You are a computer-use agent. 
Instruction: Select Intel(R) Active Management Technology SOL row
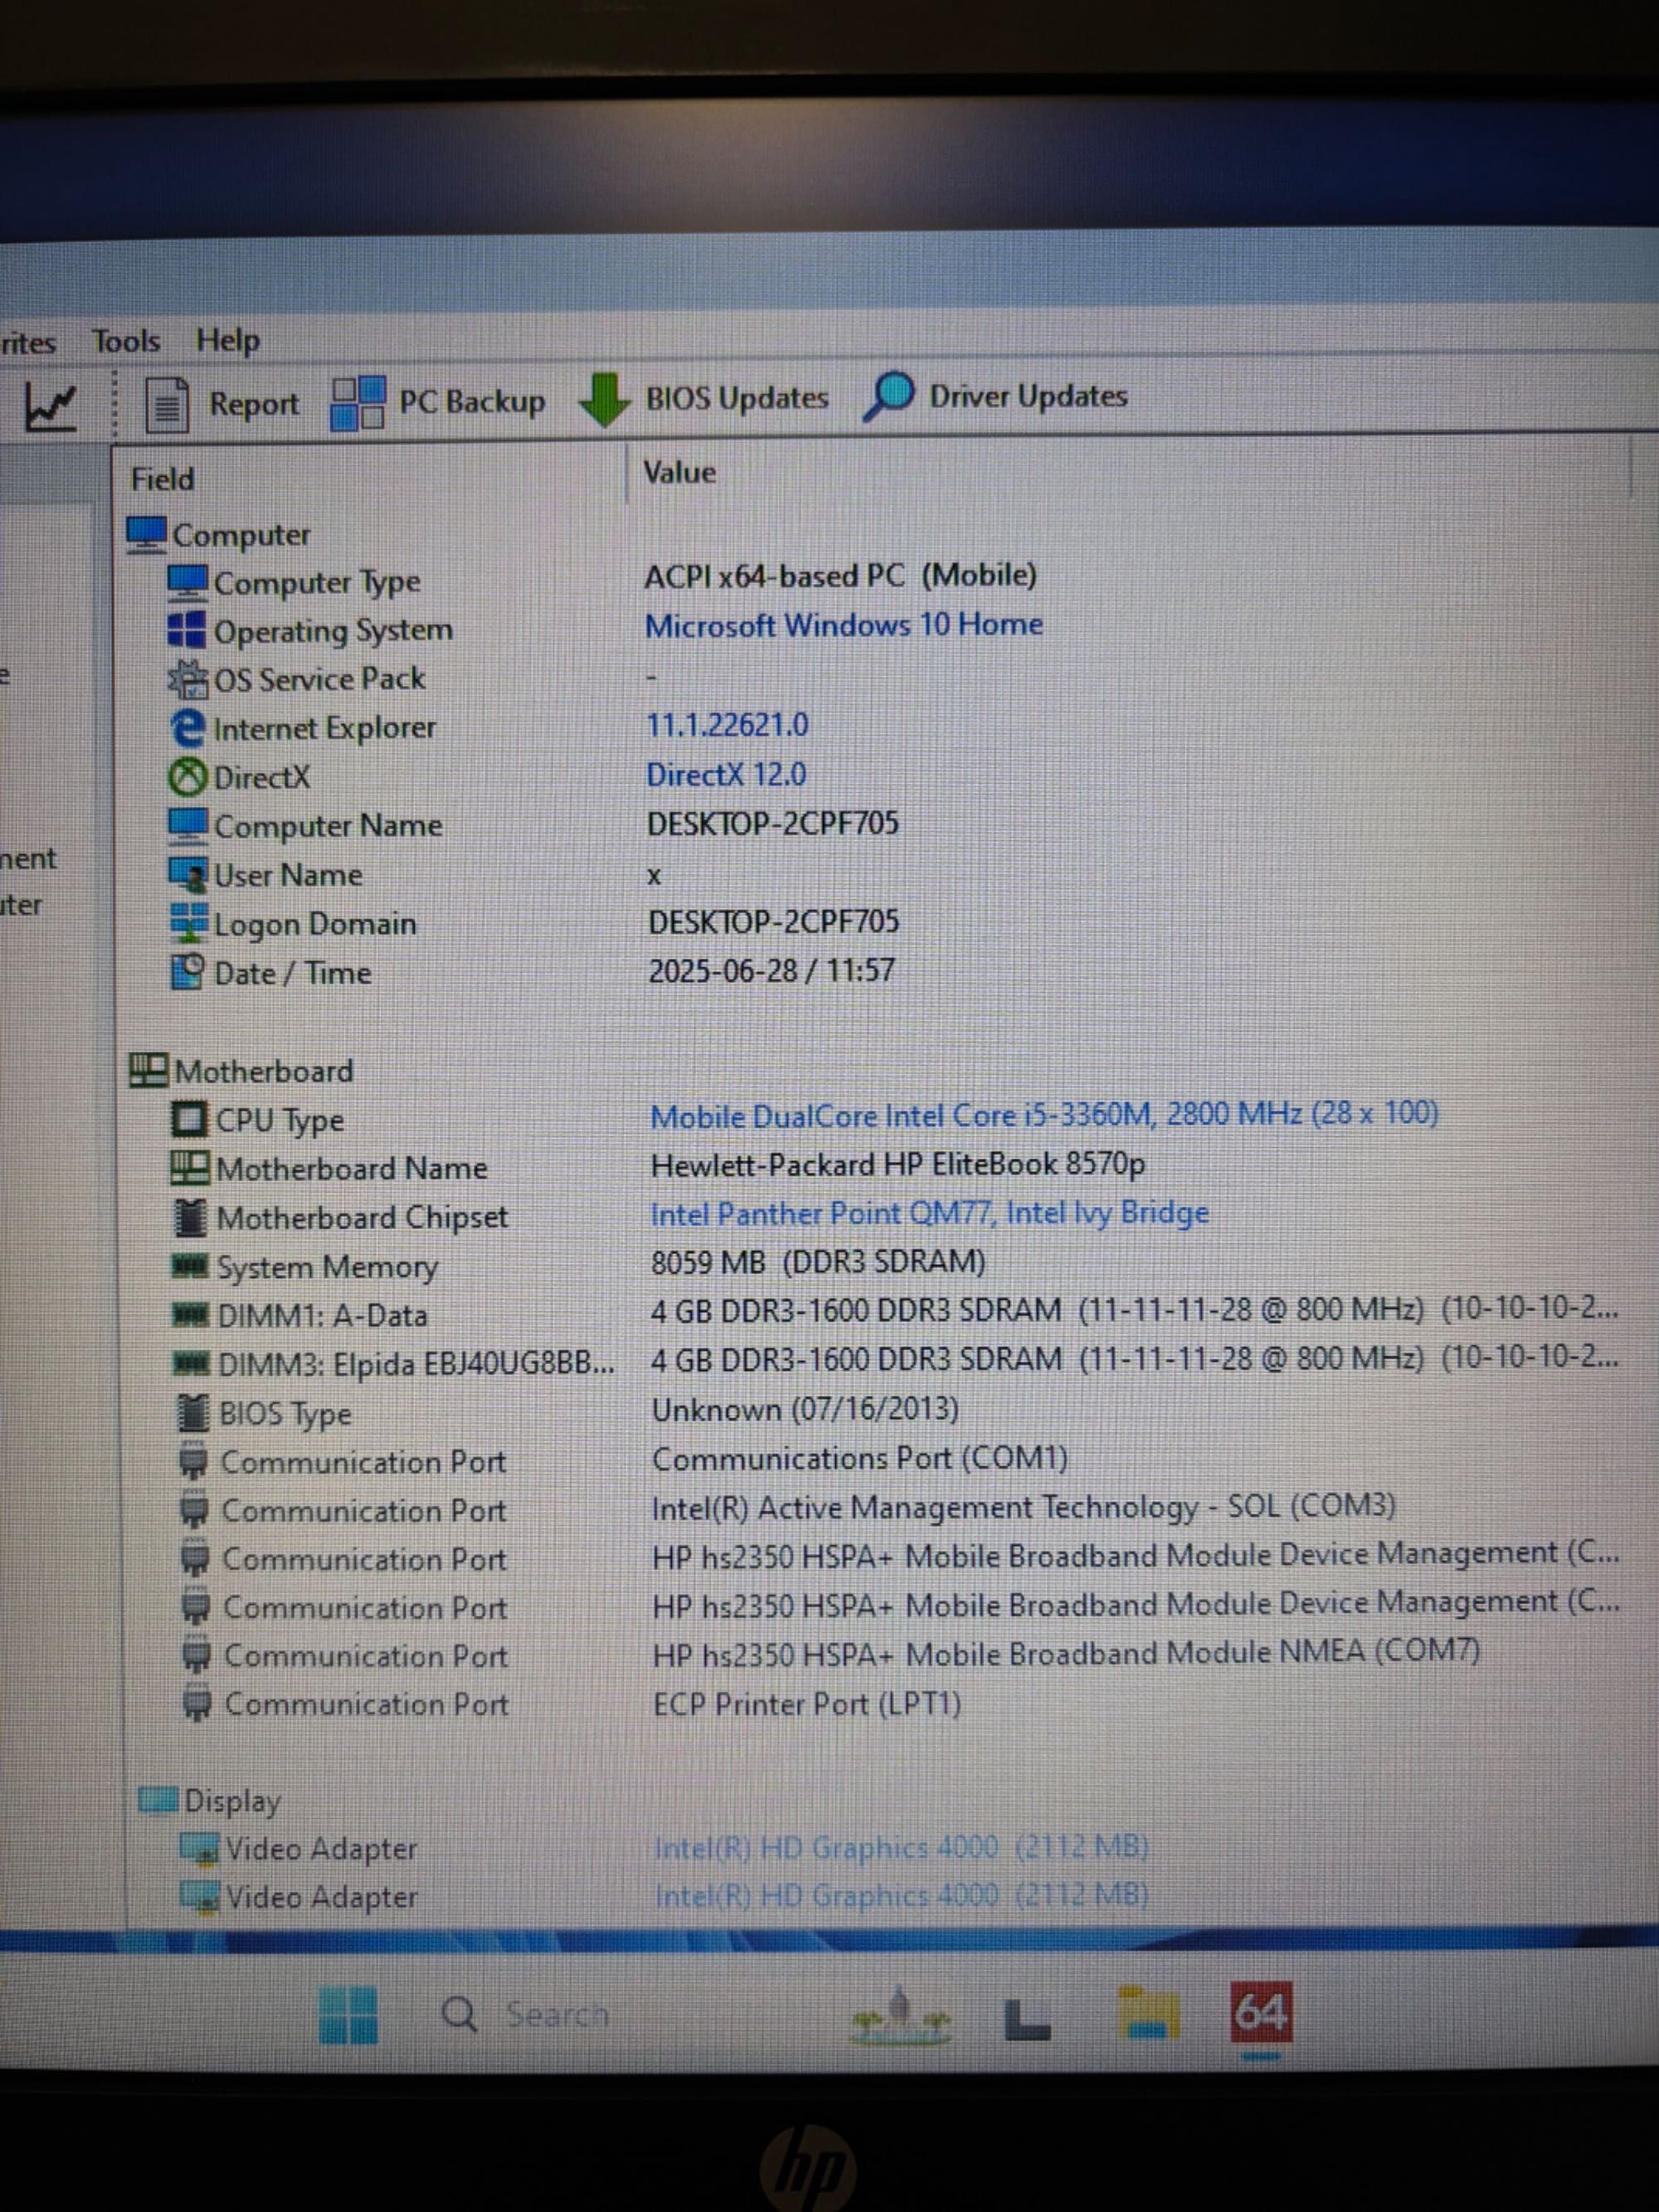[1024, 1507]
